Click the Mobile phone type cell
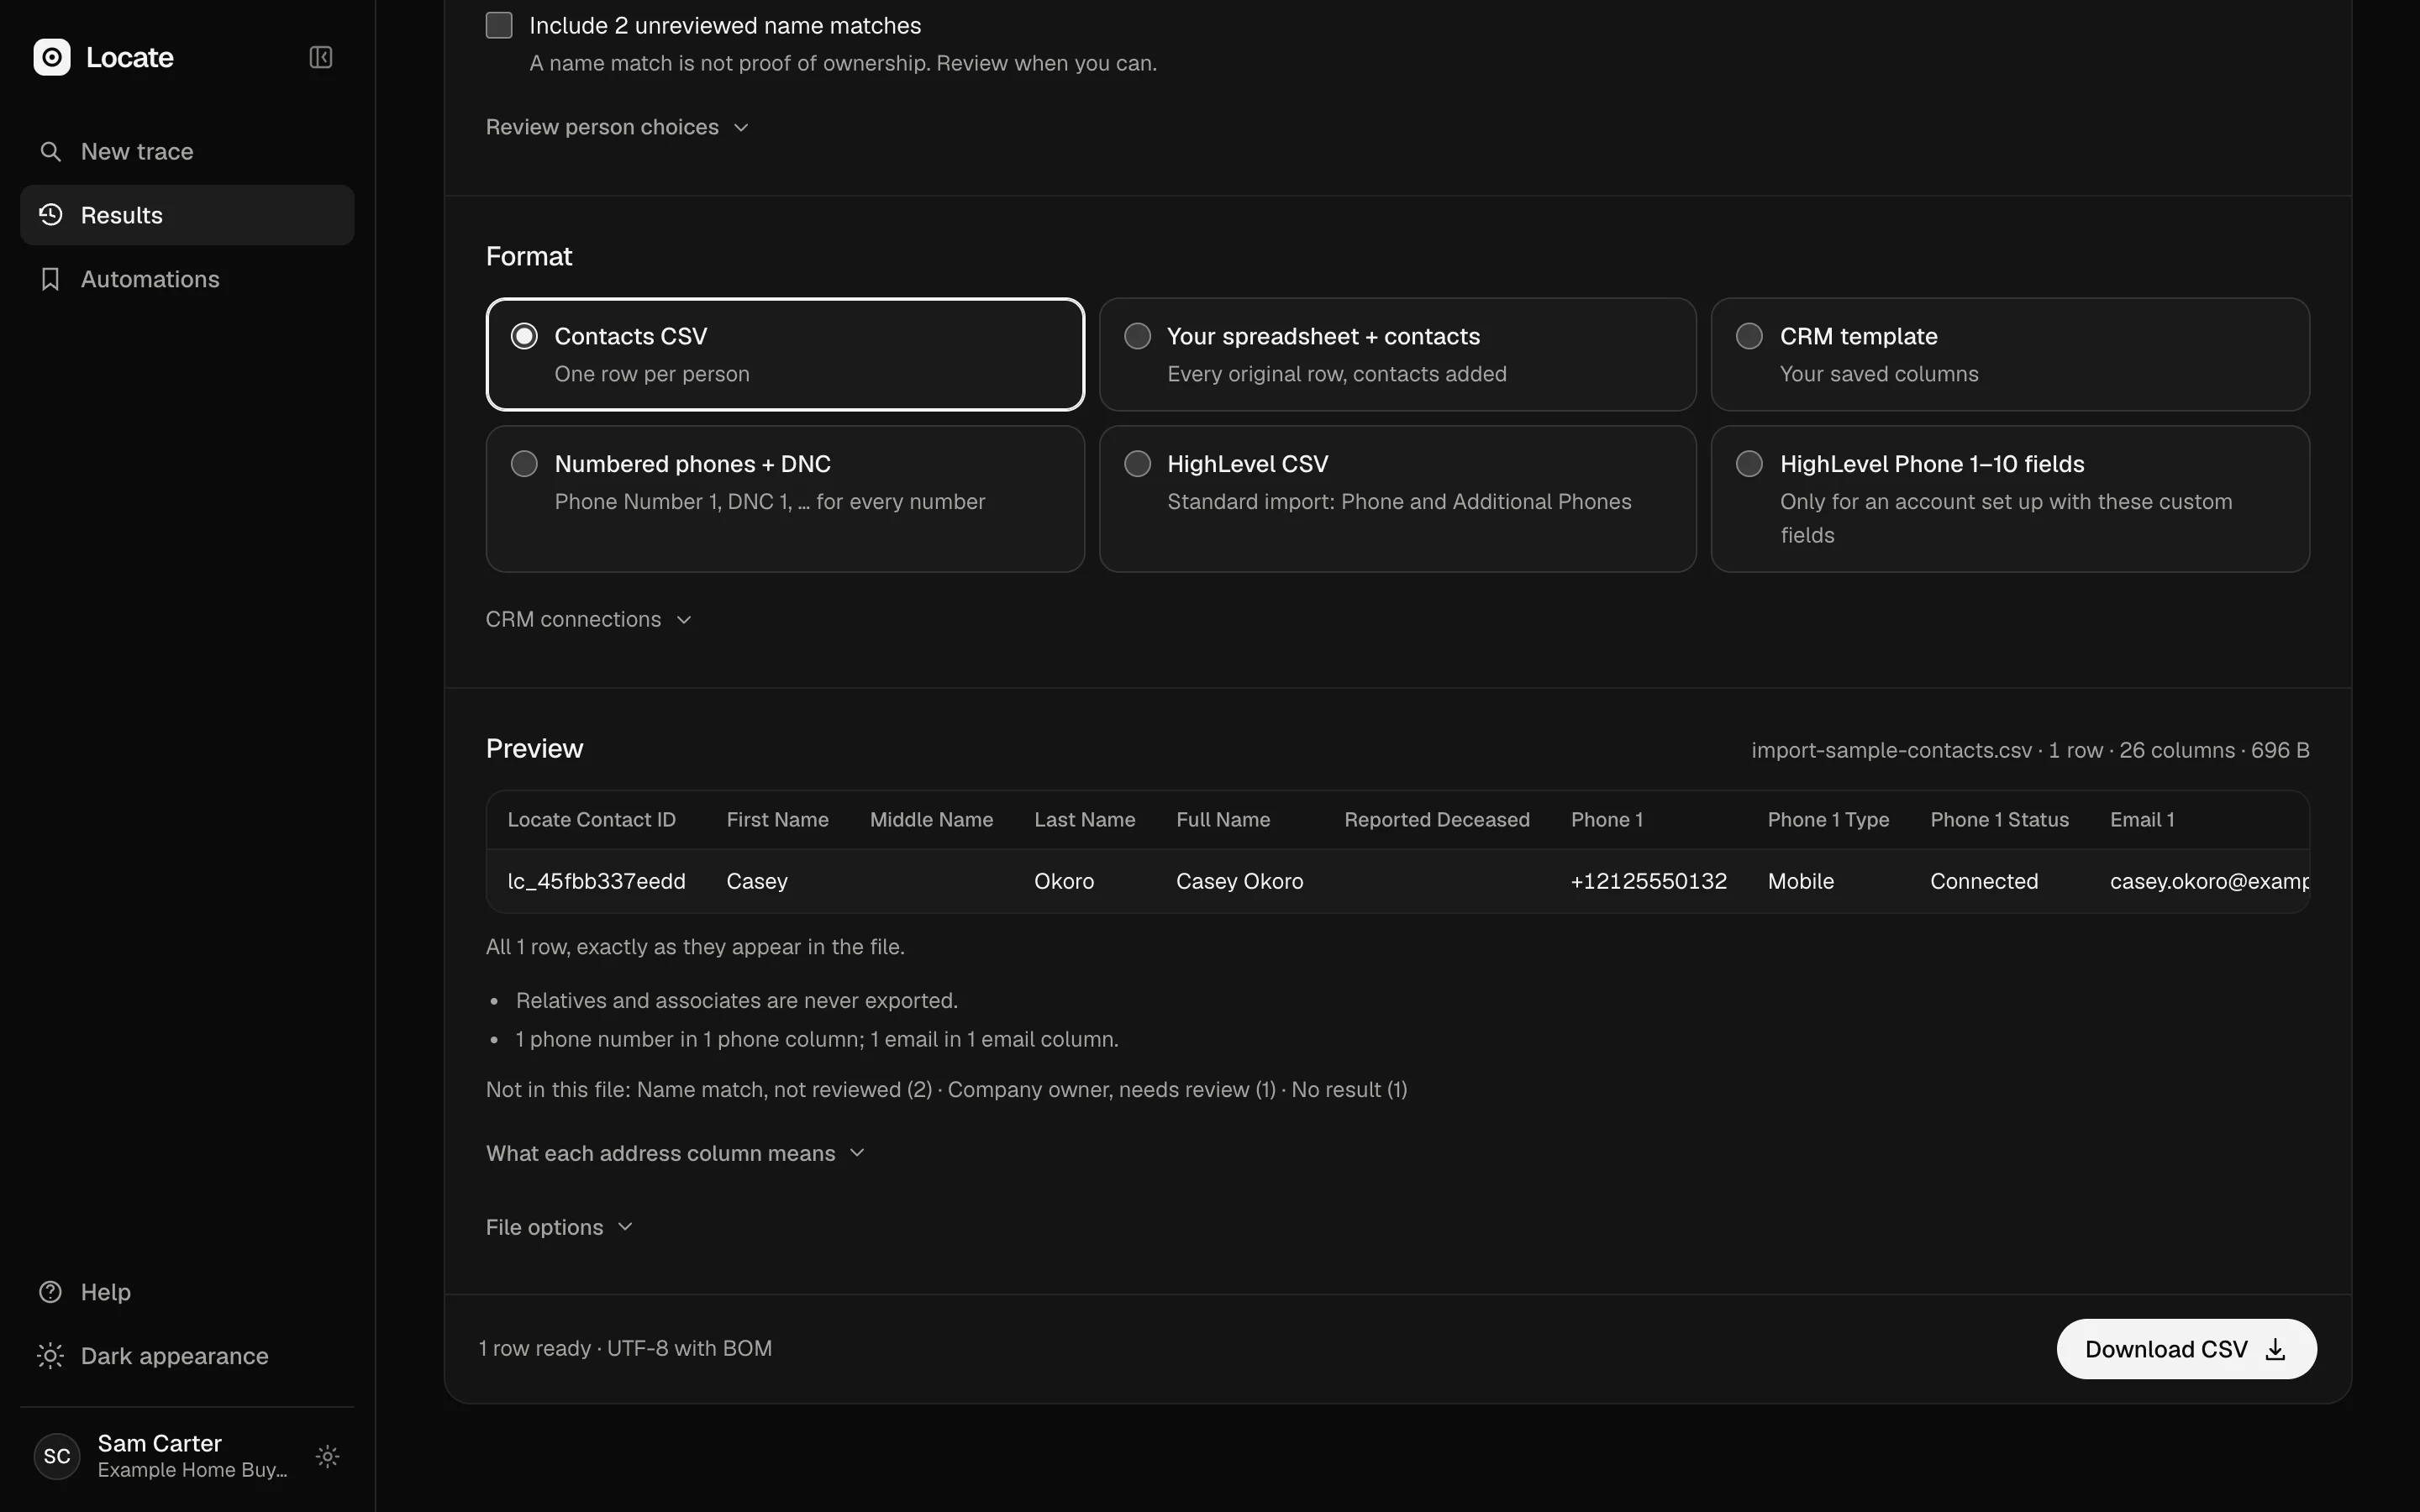The height and width of the screenshot is (1512, 2420). pyautogui.click(x=1800, y=881)
